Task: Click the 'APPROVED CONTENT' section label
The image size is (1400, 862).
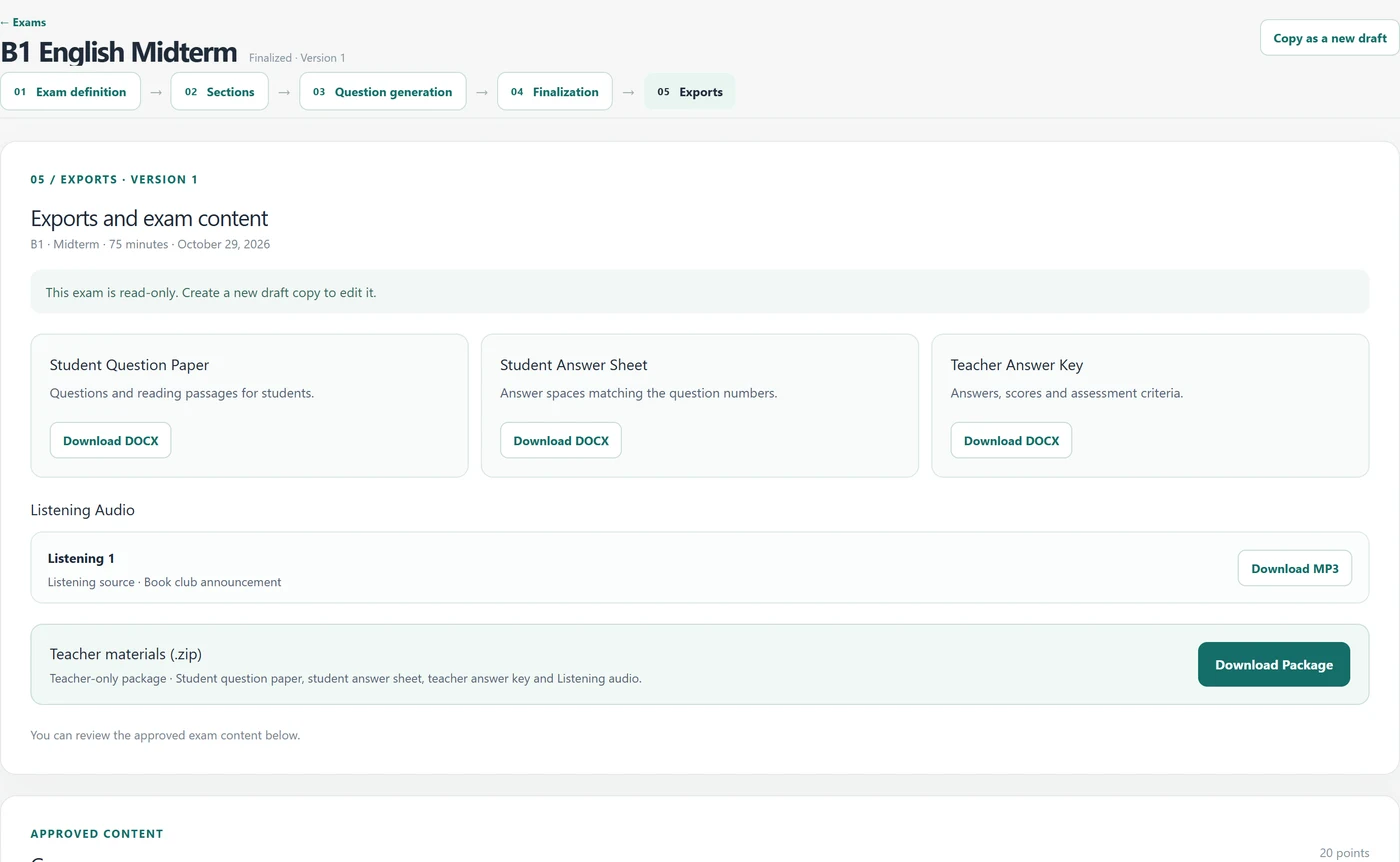Action: (x=97, y=834)
